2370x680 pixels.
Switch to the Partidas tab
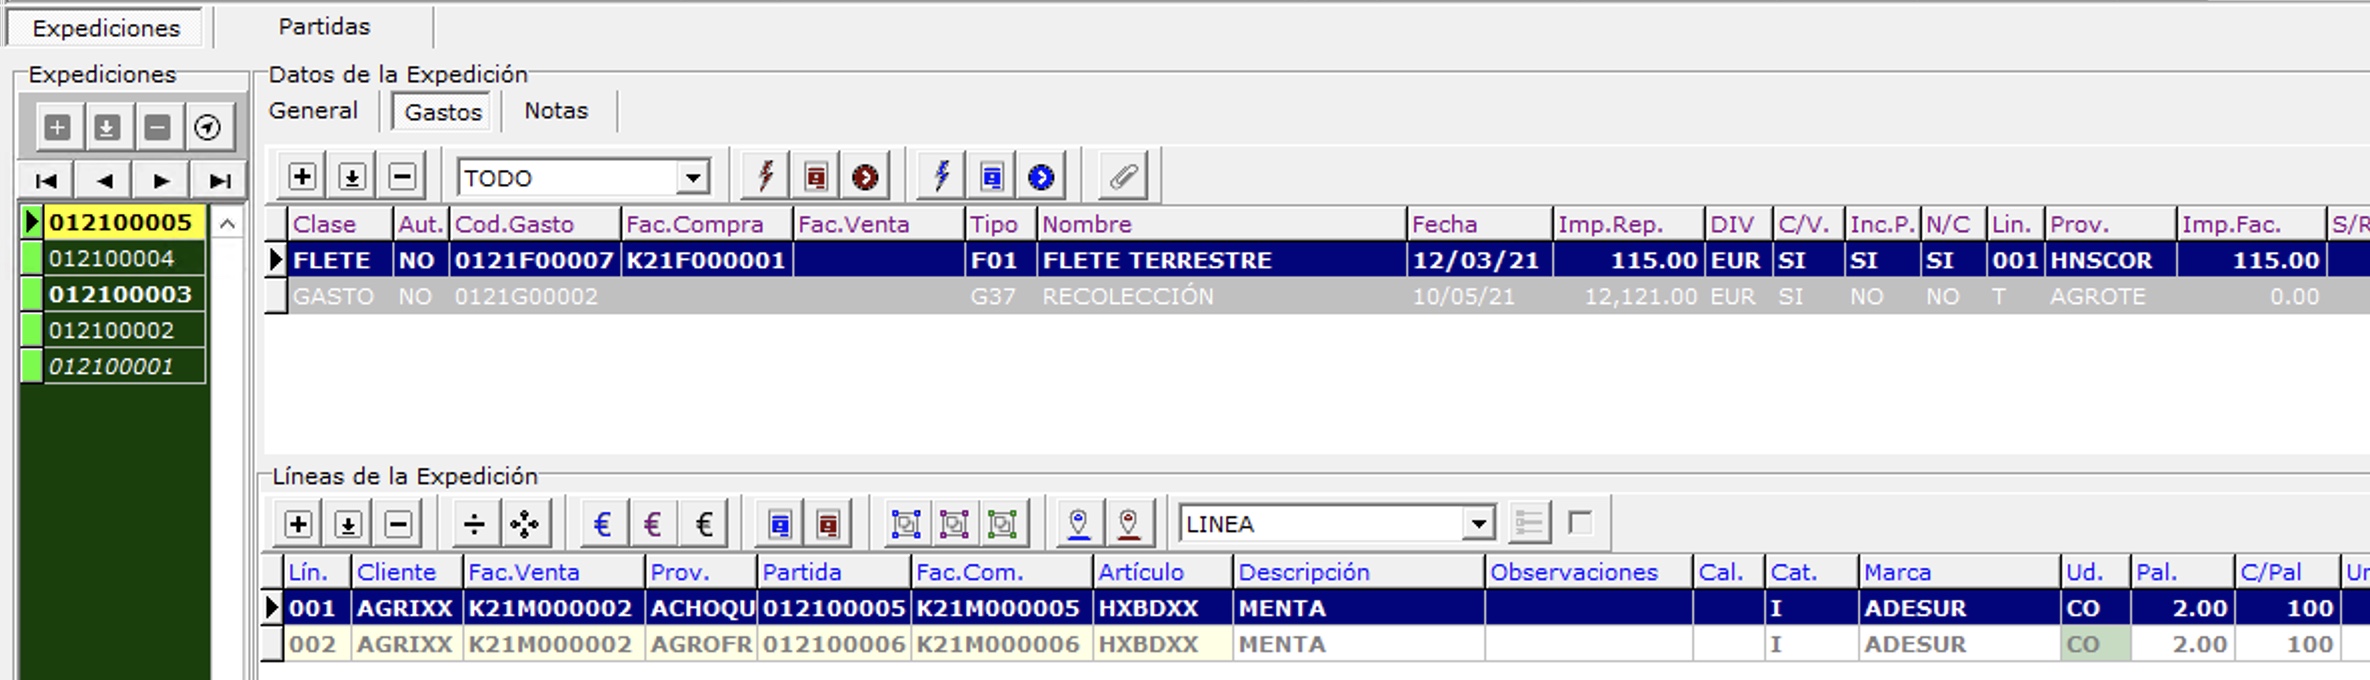[x=324, y=27]
